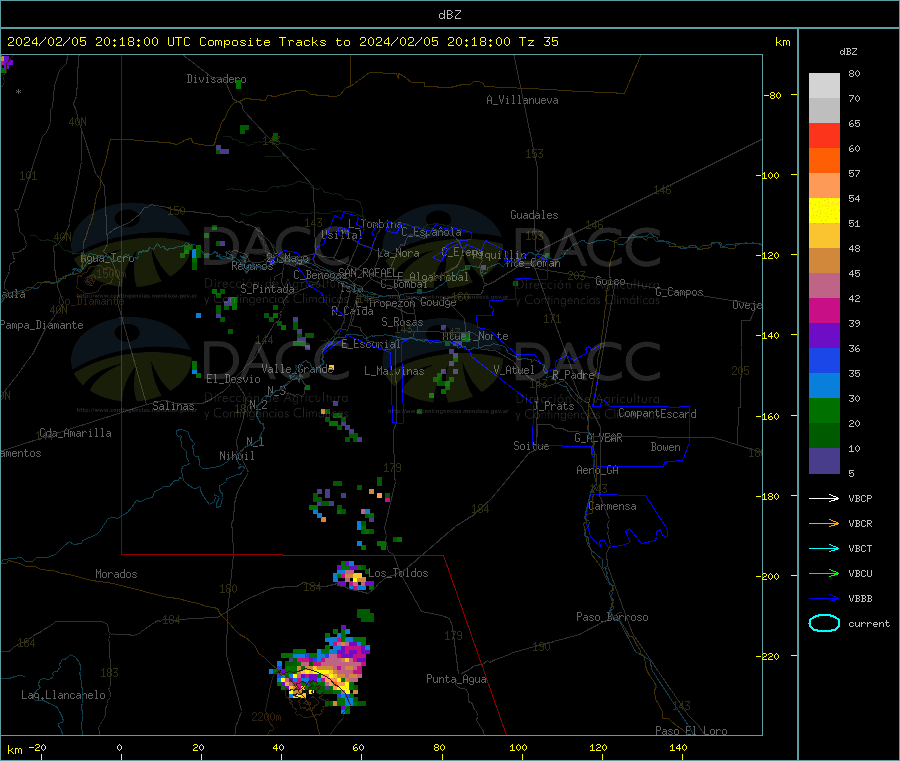Image resolution: width=900 pixels, height=761 pixels.
Task: Click the cyan VBCT arrow legend icon
Action: (x=824, y=549)
